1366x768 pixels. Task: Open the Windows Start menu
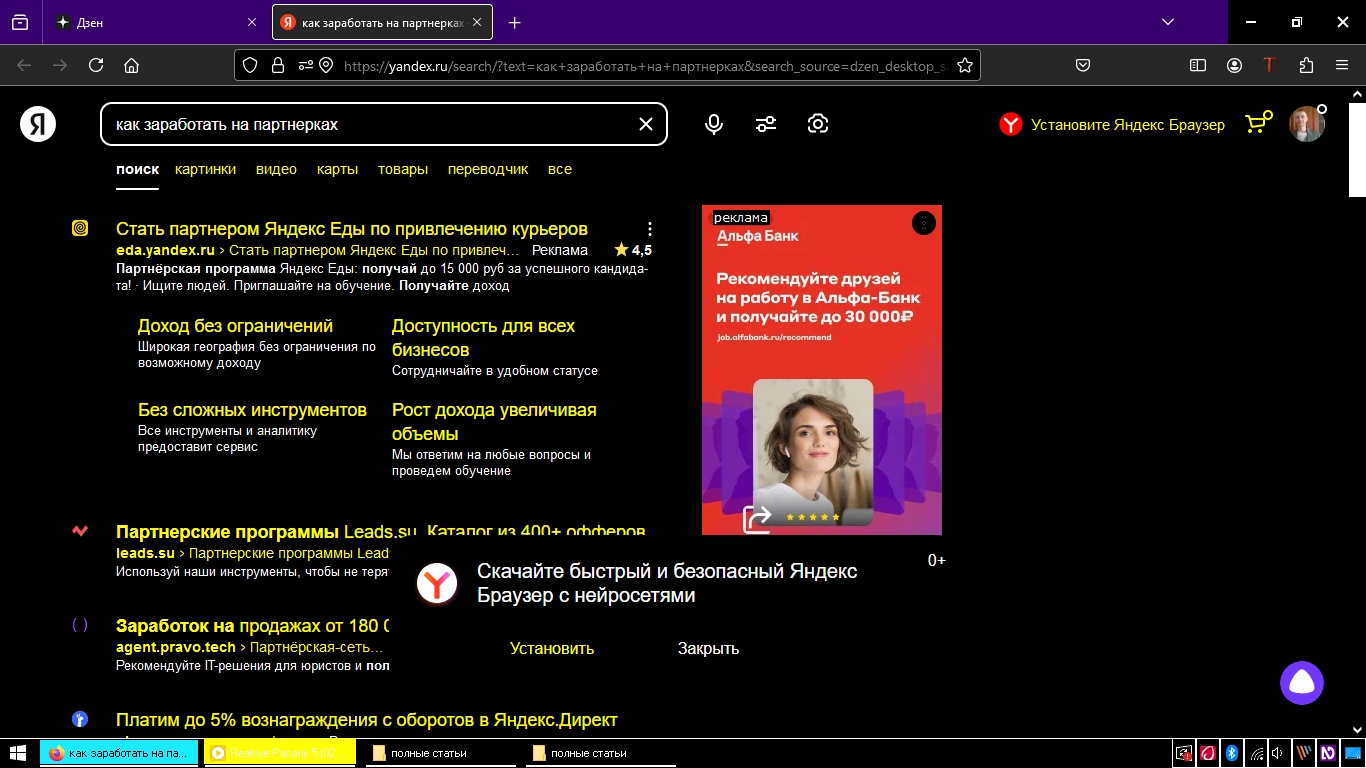17,752
